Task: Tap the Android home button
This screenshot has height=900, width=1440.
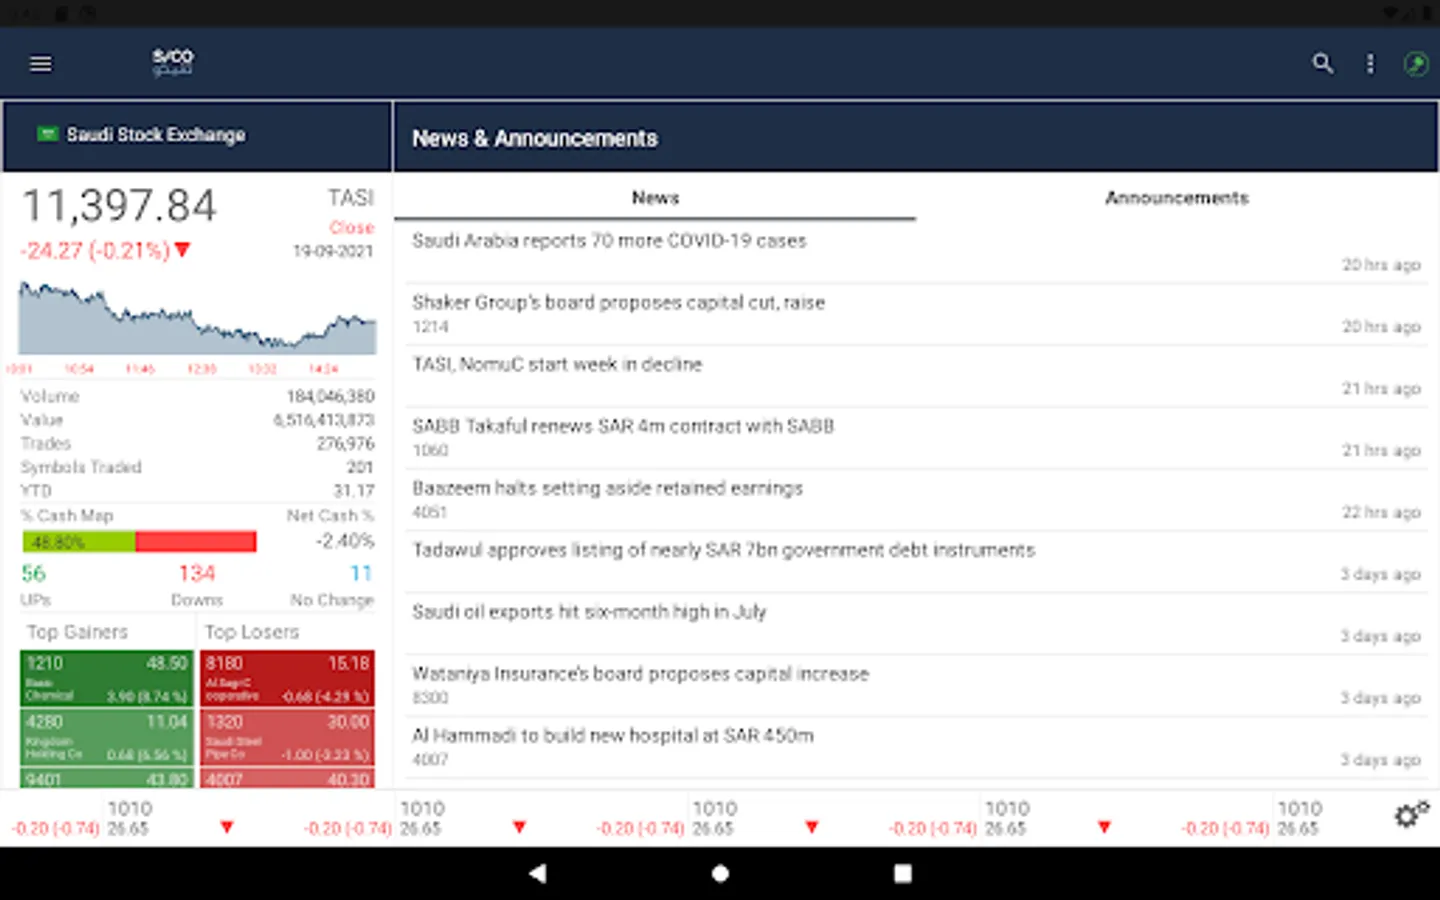Action: (720, 873)
